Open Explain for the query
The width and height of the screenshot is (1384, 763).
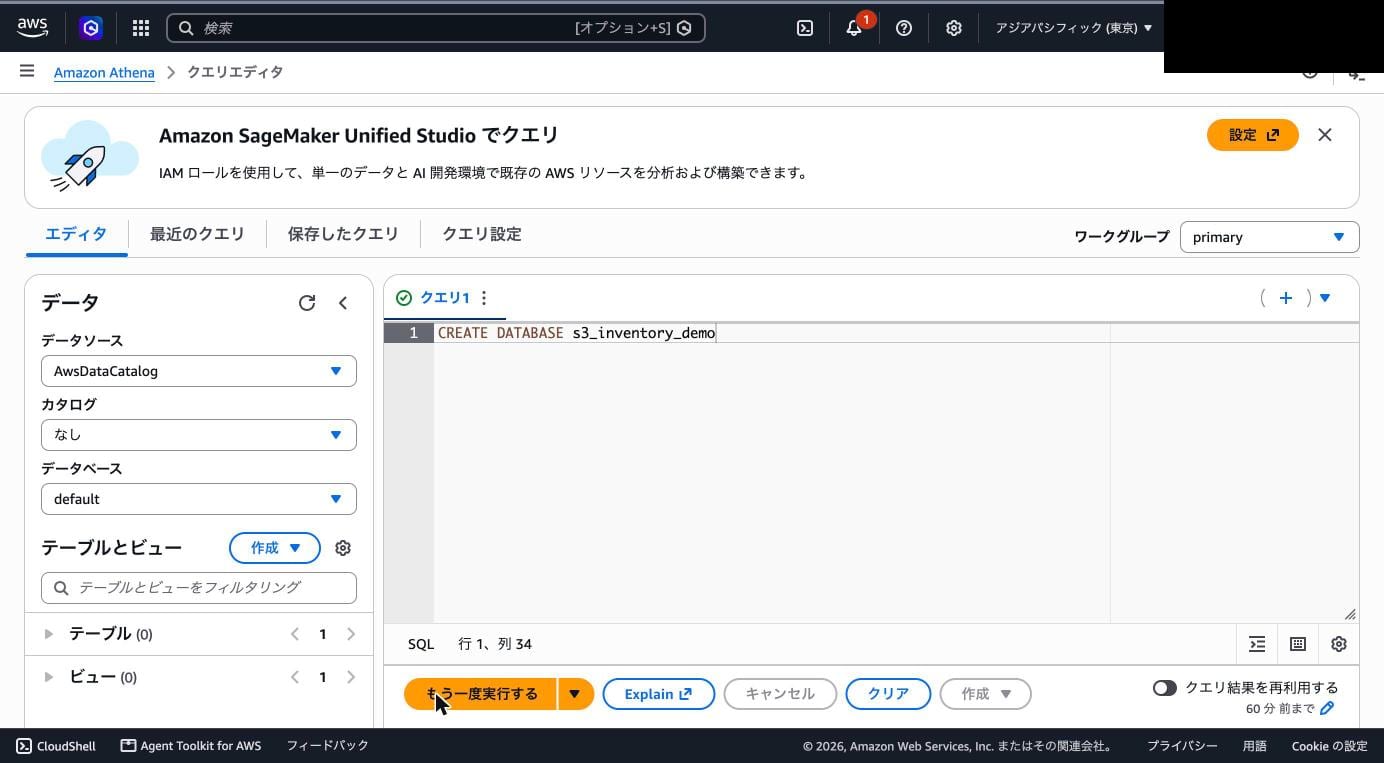pos(659,694)
